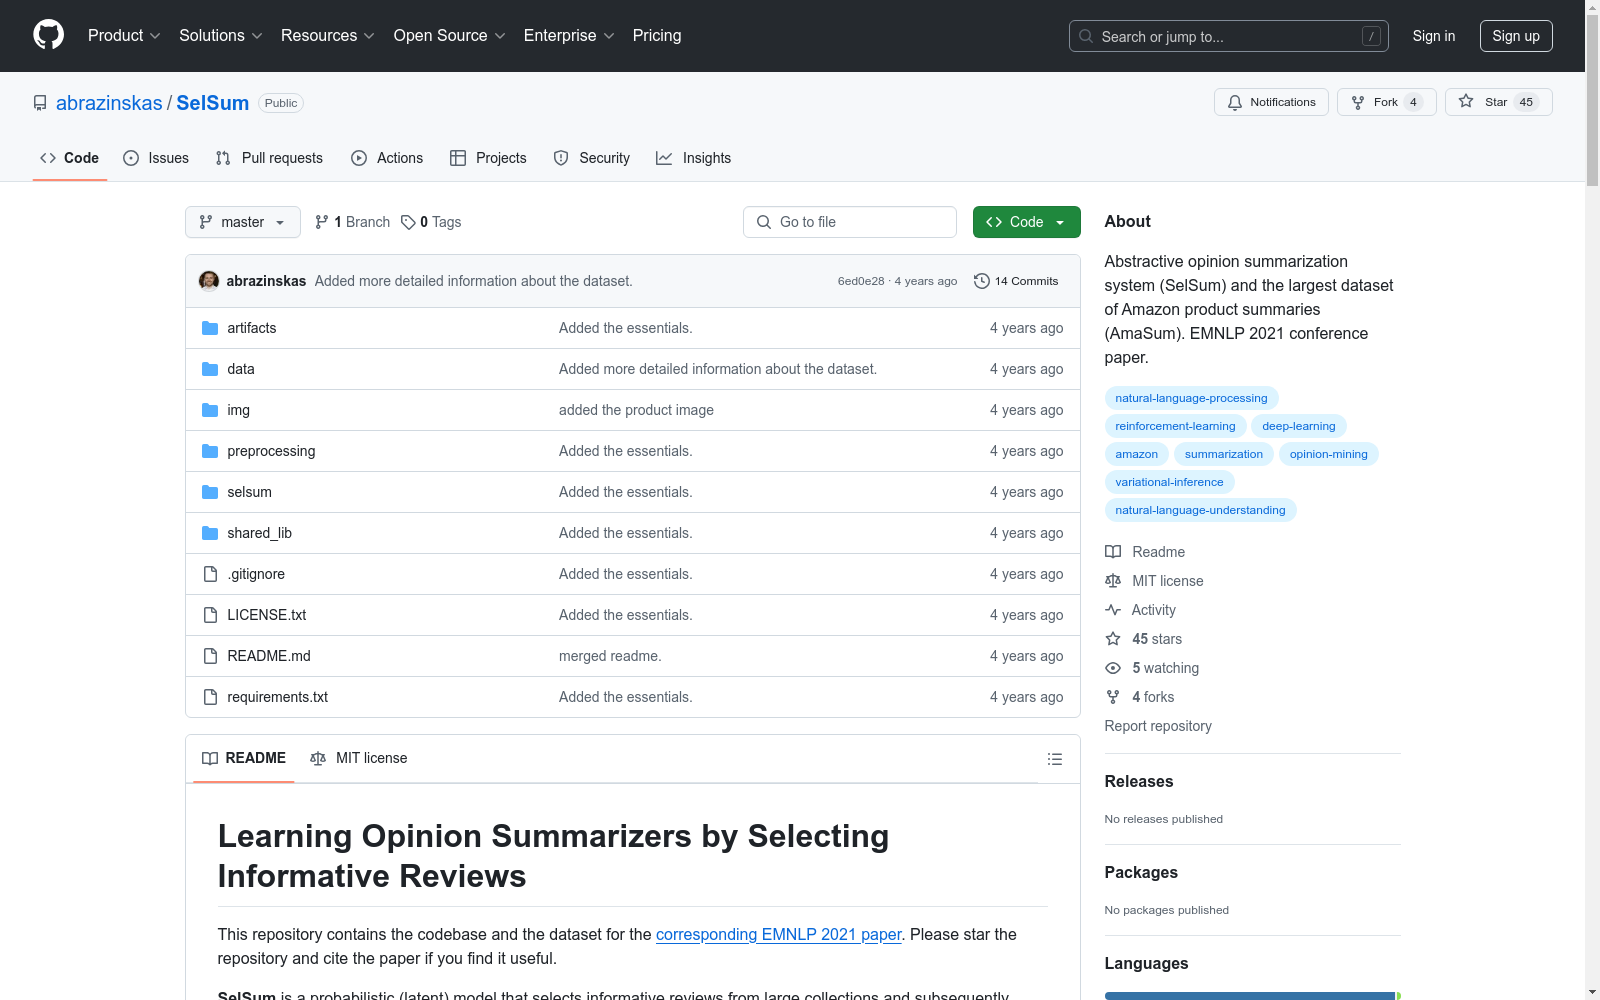This screenshot has height=1000, width=1600.
Task: Click the commit history clock icon
Action: (982, 281)
